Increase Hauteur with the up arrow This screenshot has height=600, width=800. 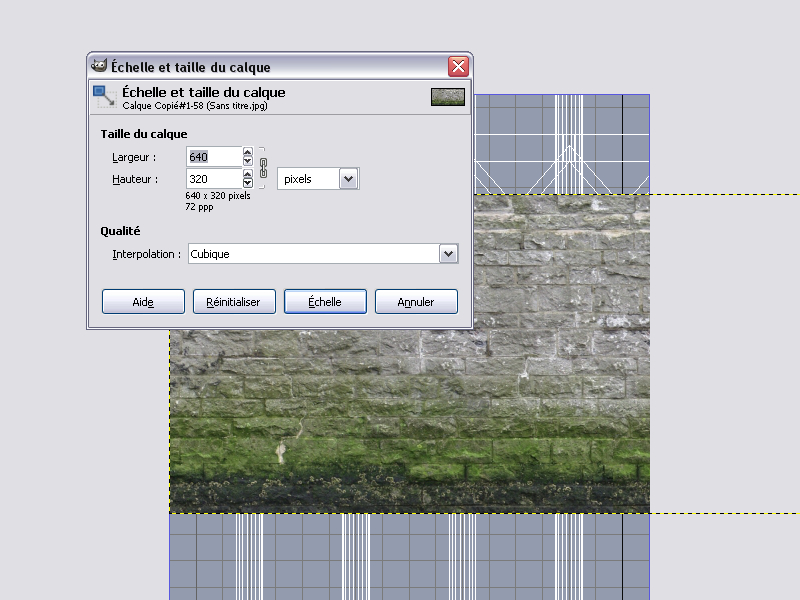248,174
